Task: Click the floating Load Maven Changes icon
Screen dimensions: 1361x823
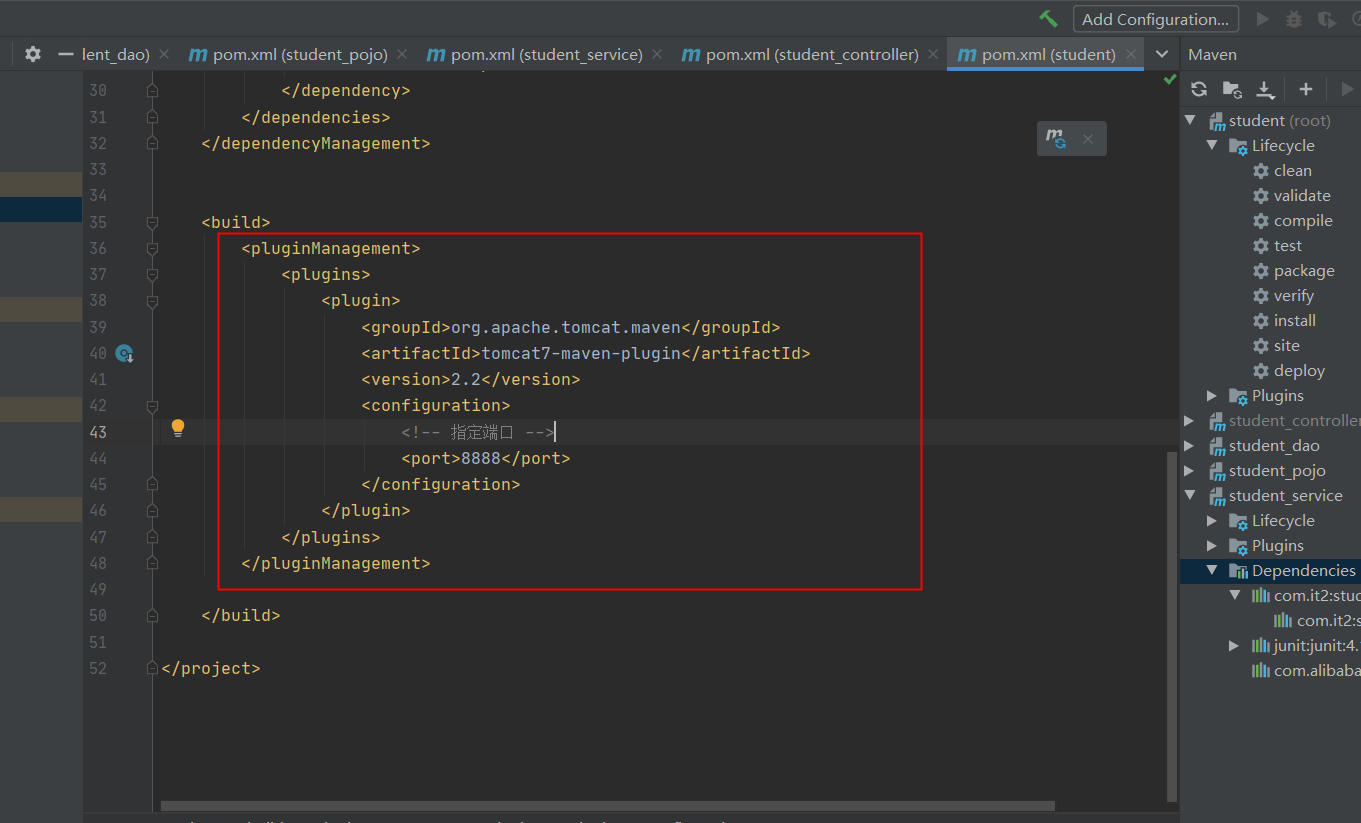Action: (1056, 139)
